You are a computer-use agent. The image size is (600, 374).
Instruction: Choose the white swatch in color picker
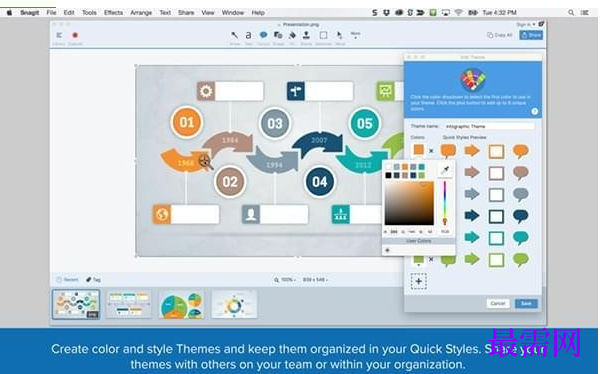388,167
